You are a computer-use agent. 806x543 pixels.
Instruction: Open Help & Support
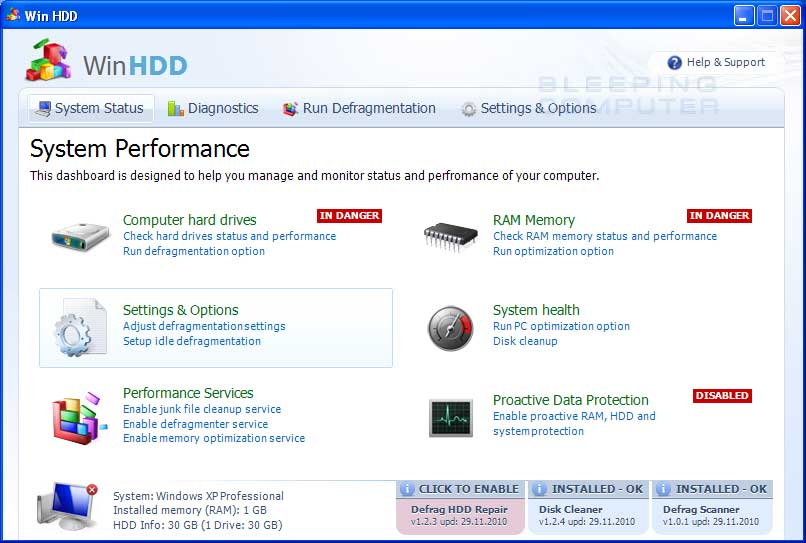click(716, 62)
